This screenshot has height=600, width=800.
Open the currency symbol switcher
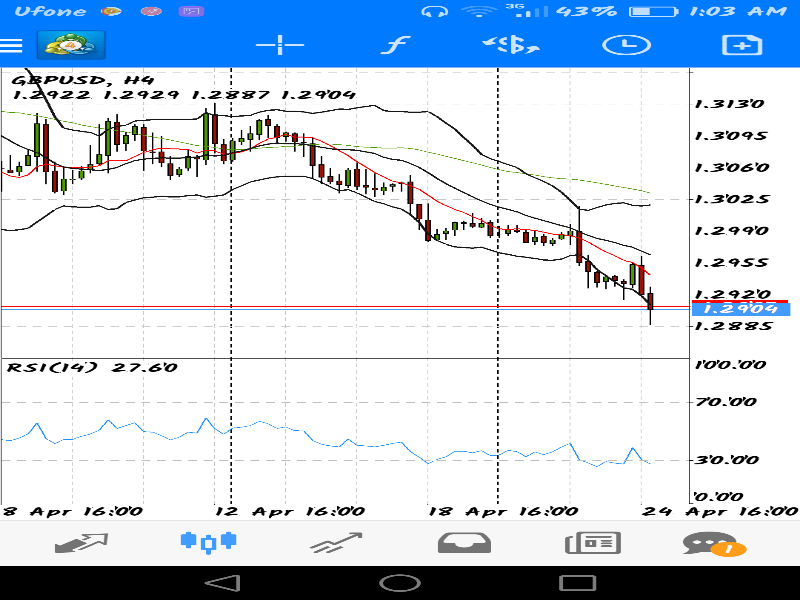pos(511,45)
